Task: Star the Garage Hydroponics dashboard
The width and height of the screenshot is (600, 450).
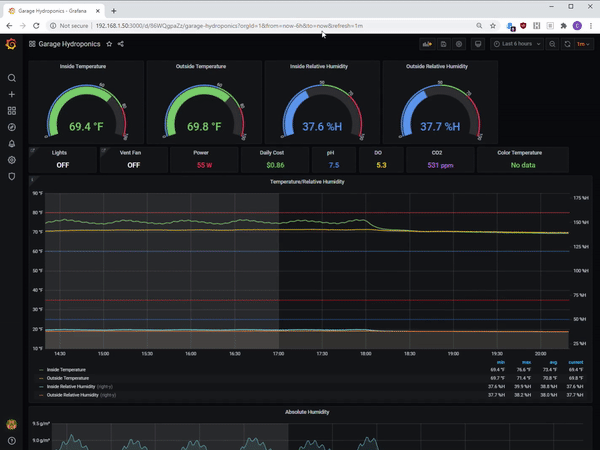Action: pyautogui.click(x=109, y=44)
